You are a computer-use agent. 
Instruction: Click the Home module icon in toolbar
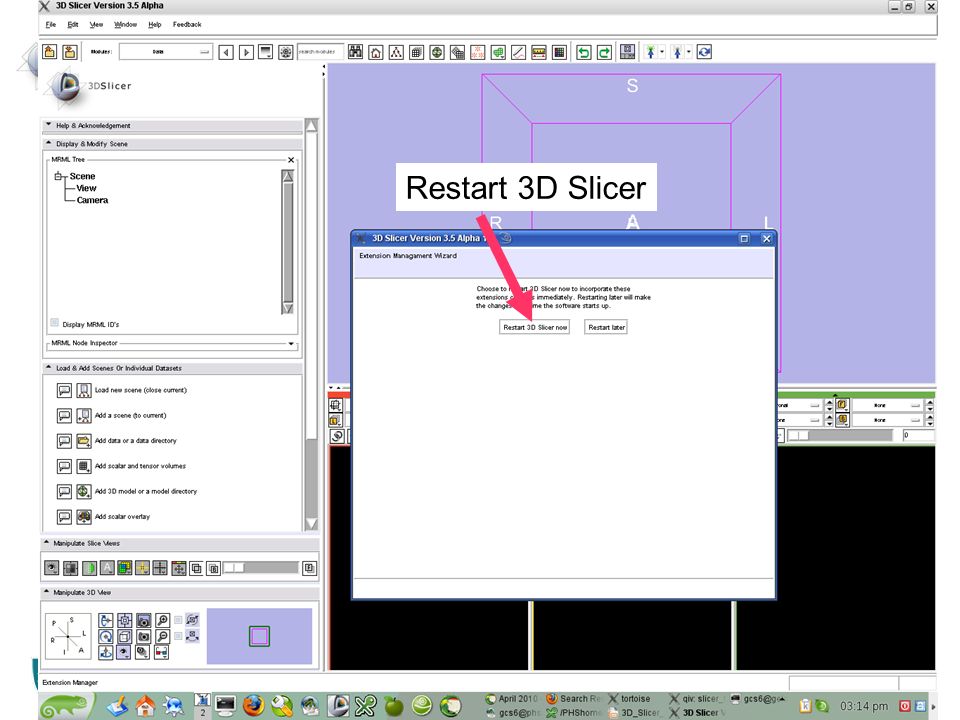click(x=376, y=52)
